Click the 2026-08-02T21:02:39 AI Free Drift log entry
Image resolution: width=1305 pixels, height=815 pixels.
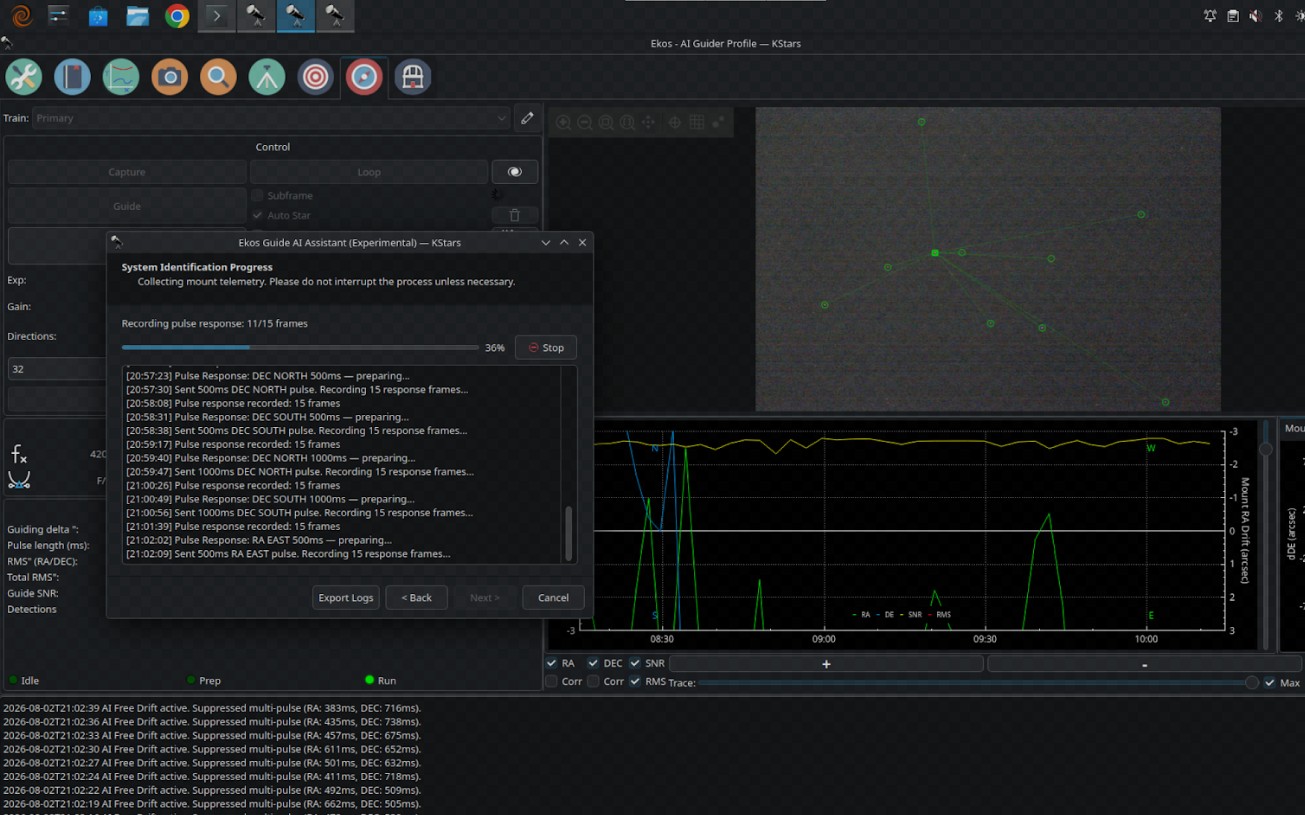(x=212, y=708)
